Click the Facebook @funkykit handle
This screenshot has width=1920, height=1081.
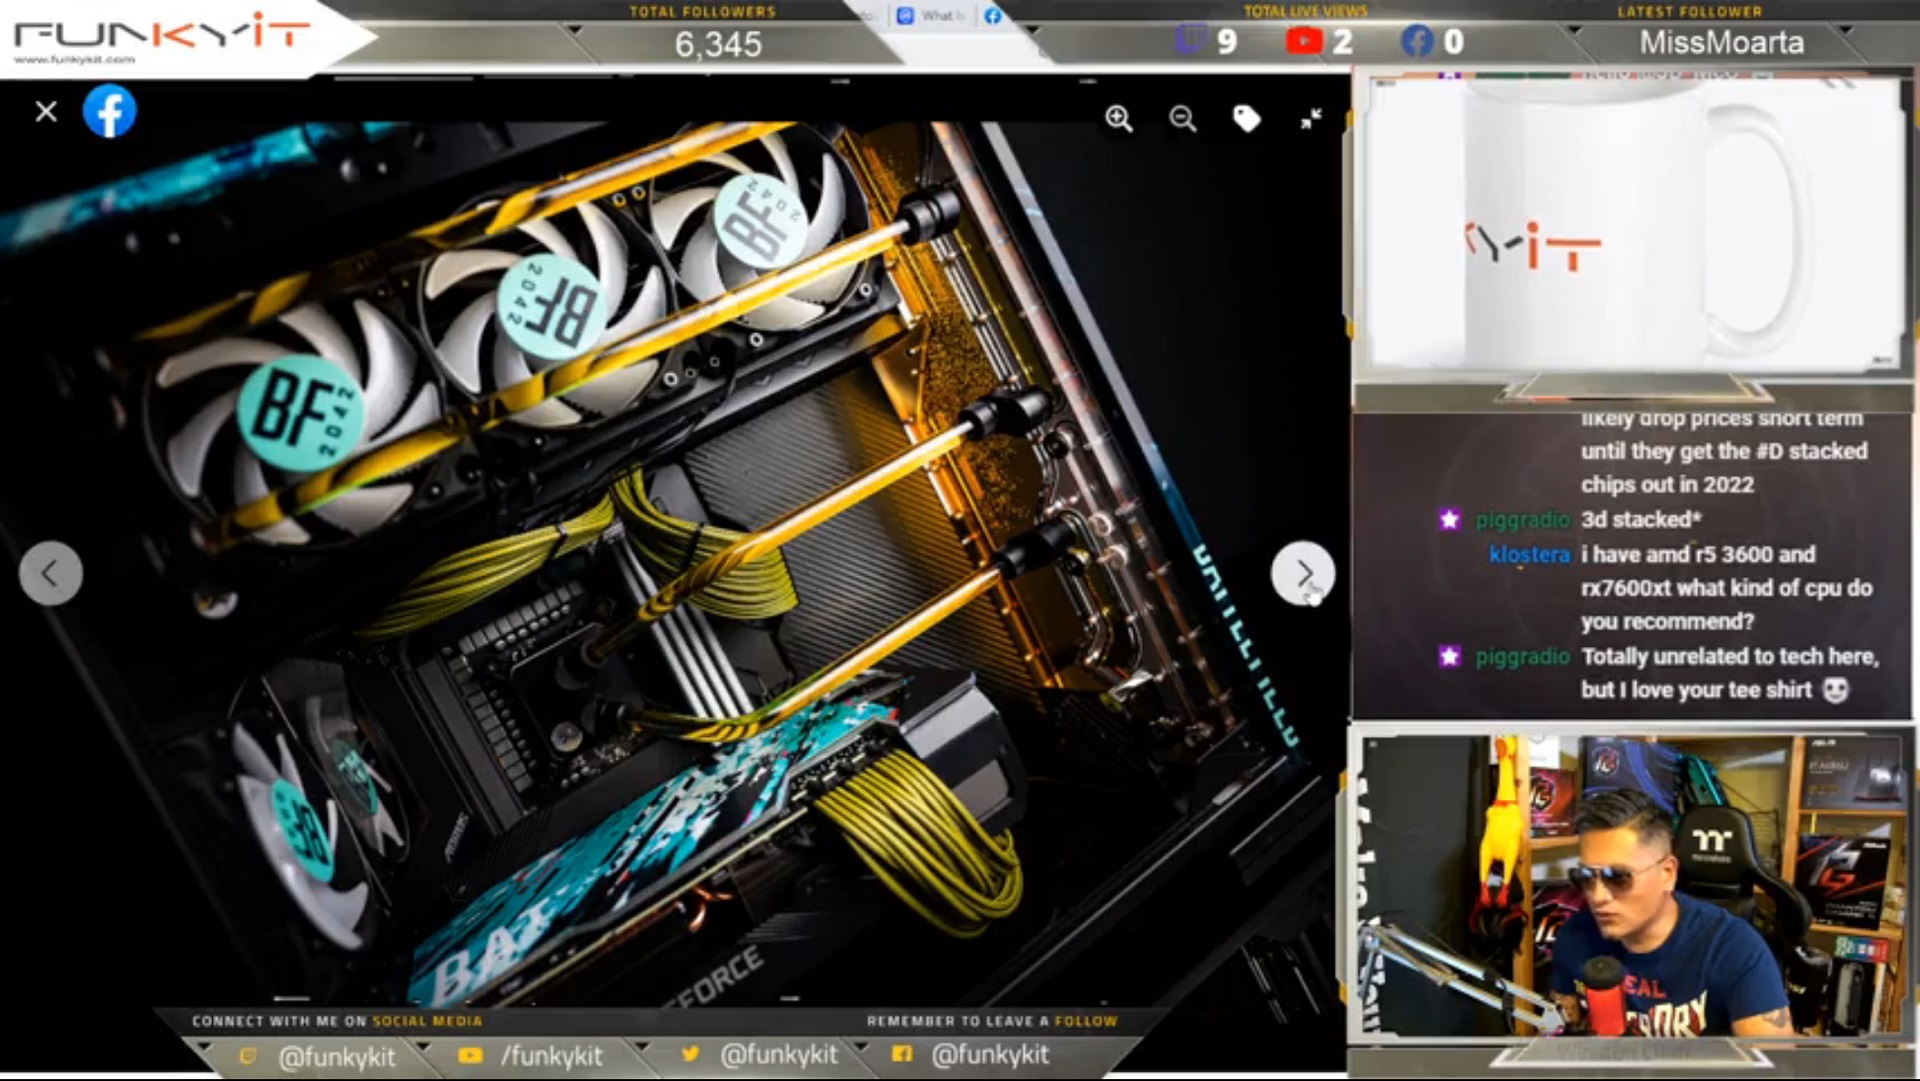point(990,1055)
